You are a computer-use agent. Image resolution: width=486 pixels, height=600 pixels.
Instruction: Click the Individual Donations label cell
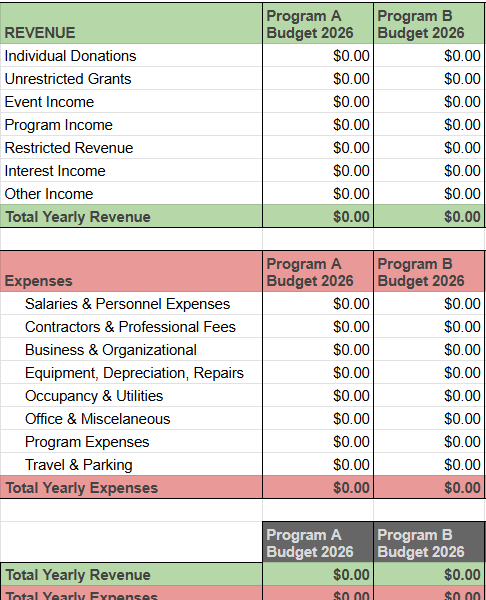click(131, 55)
